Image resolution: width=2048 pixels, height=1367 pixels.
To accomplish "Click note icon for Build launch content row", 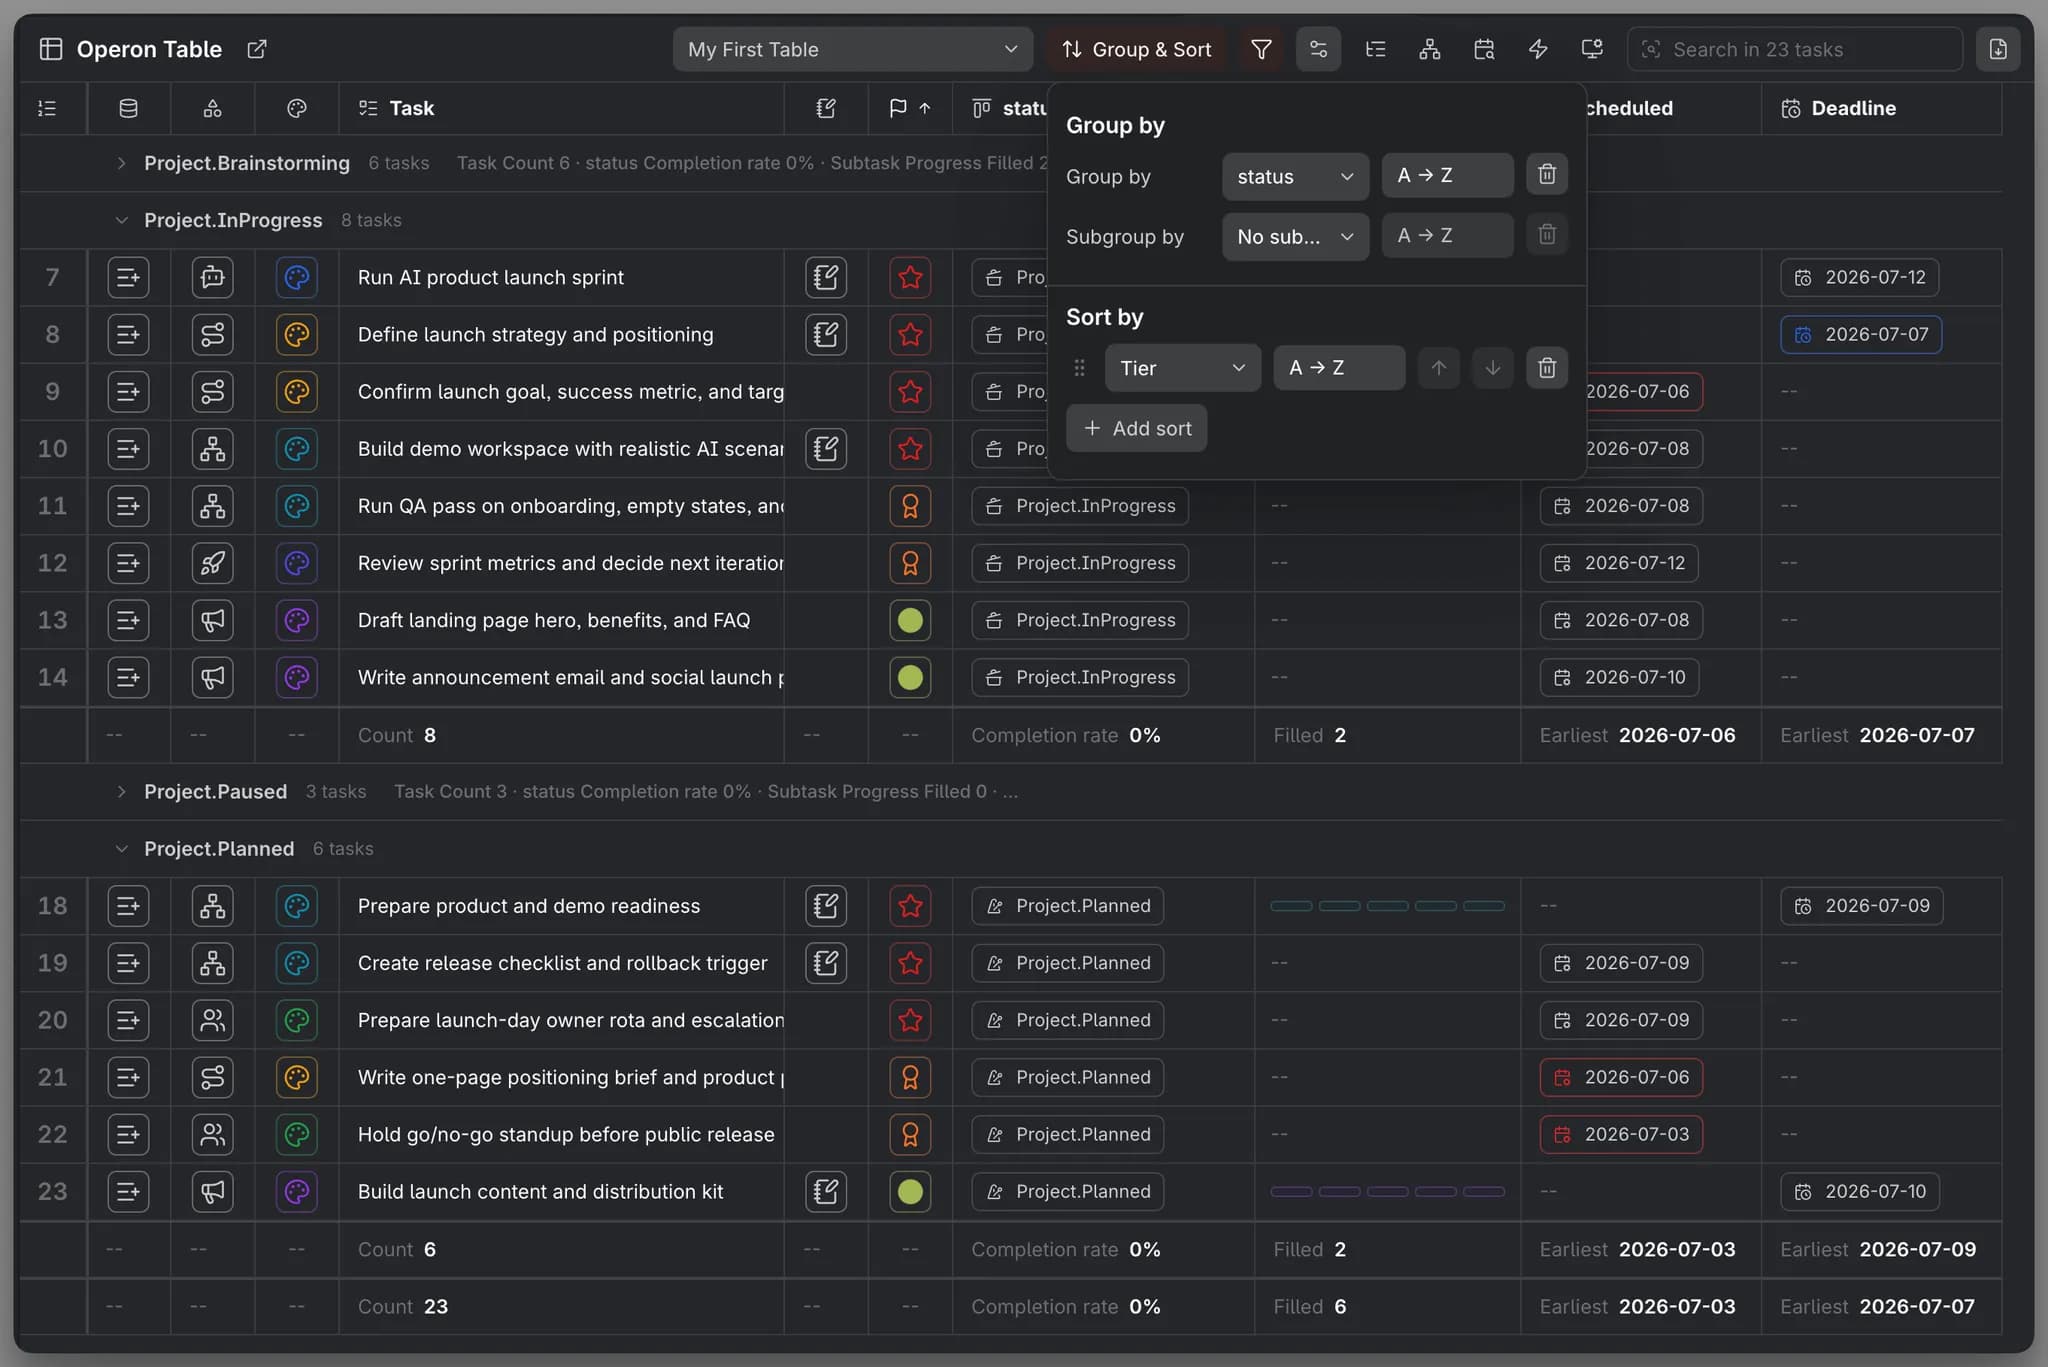I will (x=826, y=1191).
